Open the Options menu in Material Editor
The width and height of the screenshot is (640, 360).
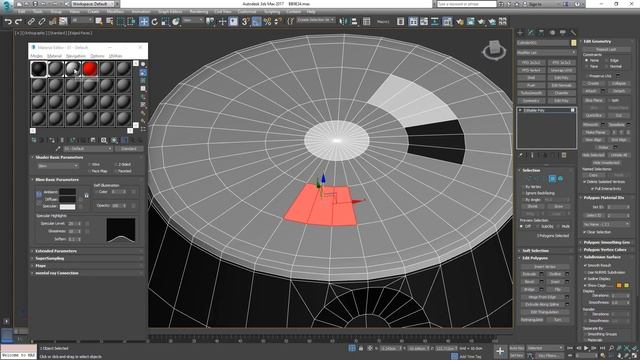click(97, 56)
